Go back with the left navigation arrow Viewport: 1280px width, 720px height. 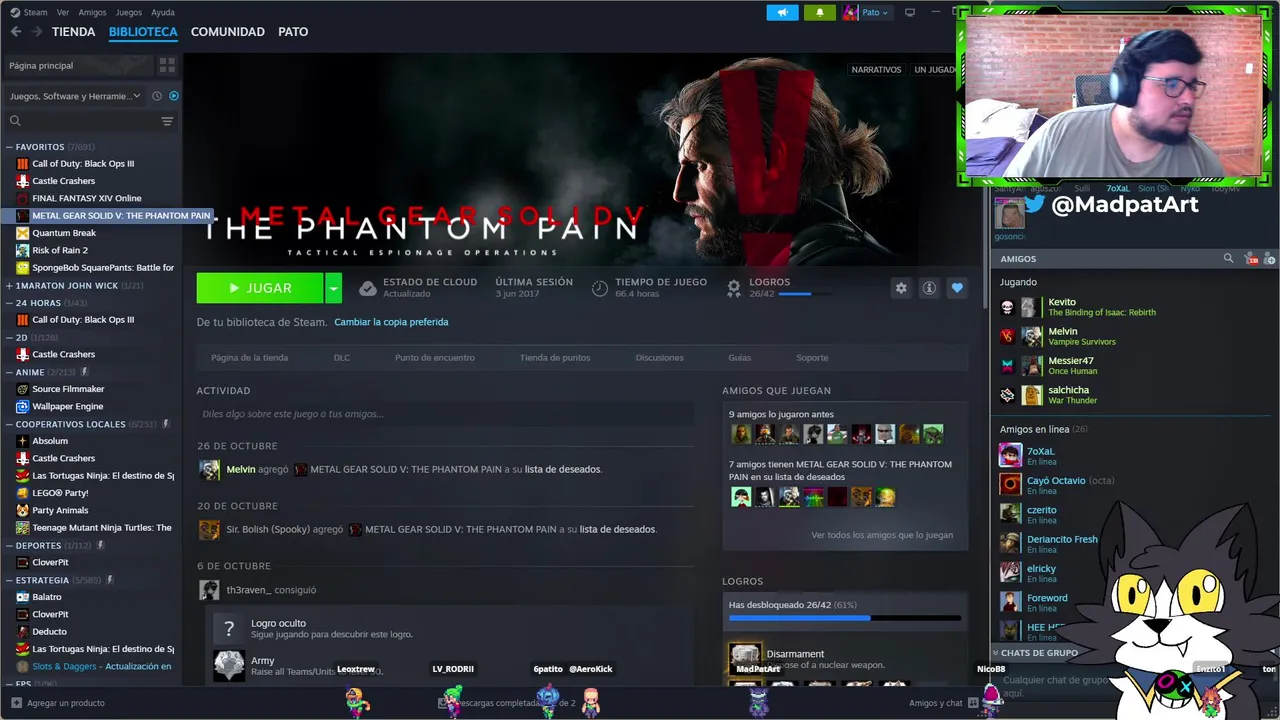pyautogui.click(x=15, y=32)
